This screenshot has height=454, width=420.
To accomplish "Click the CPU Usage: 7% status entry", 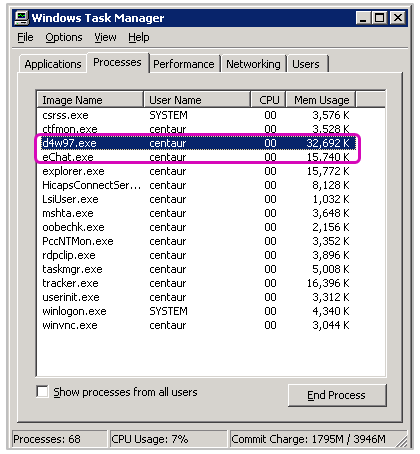I will click(x=168, y=439).
